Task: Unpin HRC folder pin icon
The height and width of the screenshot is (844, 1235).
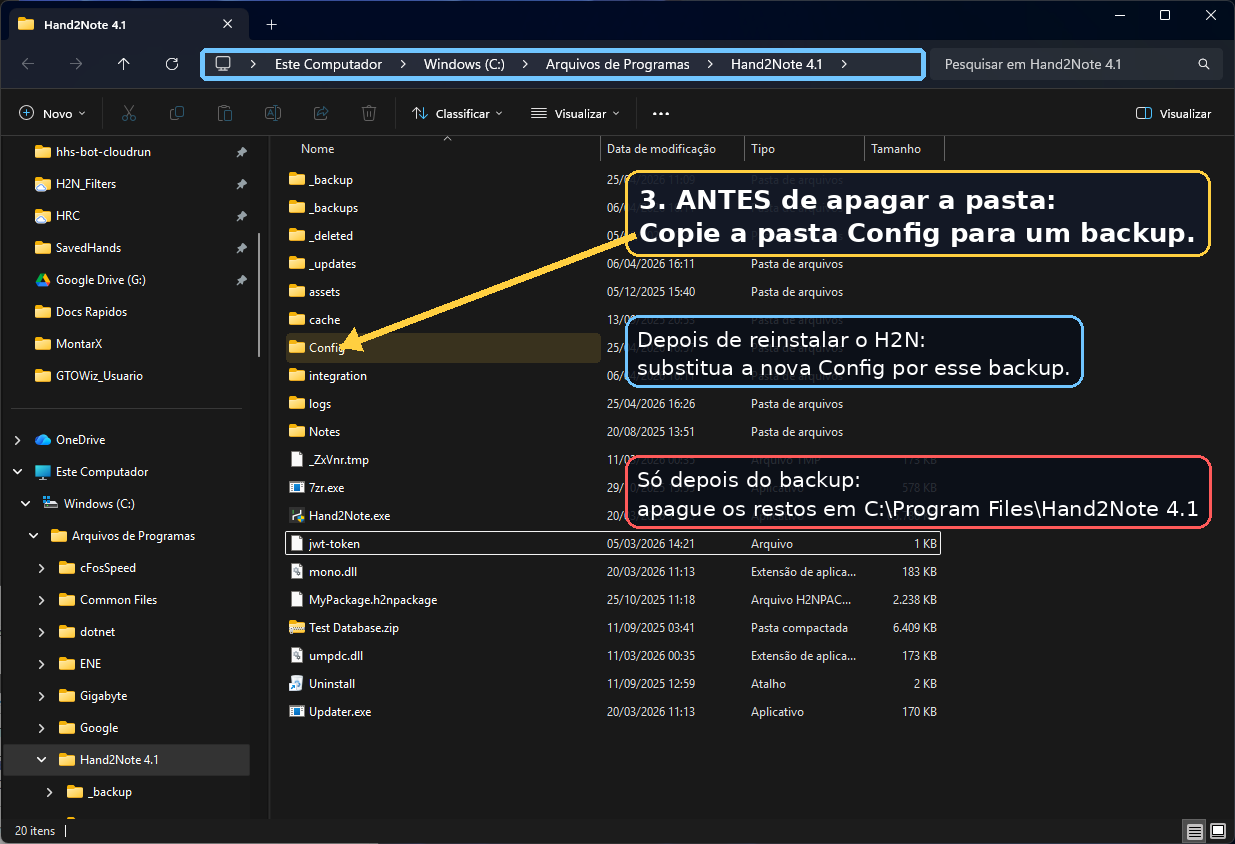Action: tap(241, 216)
